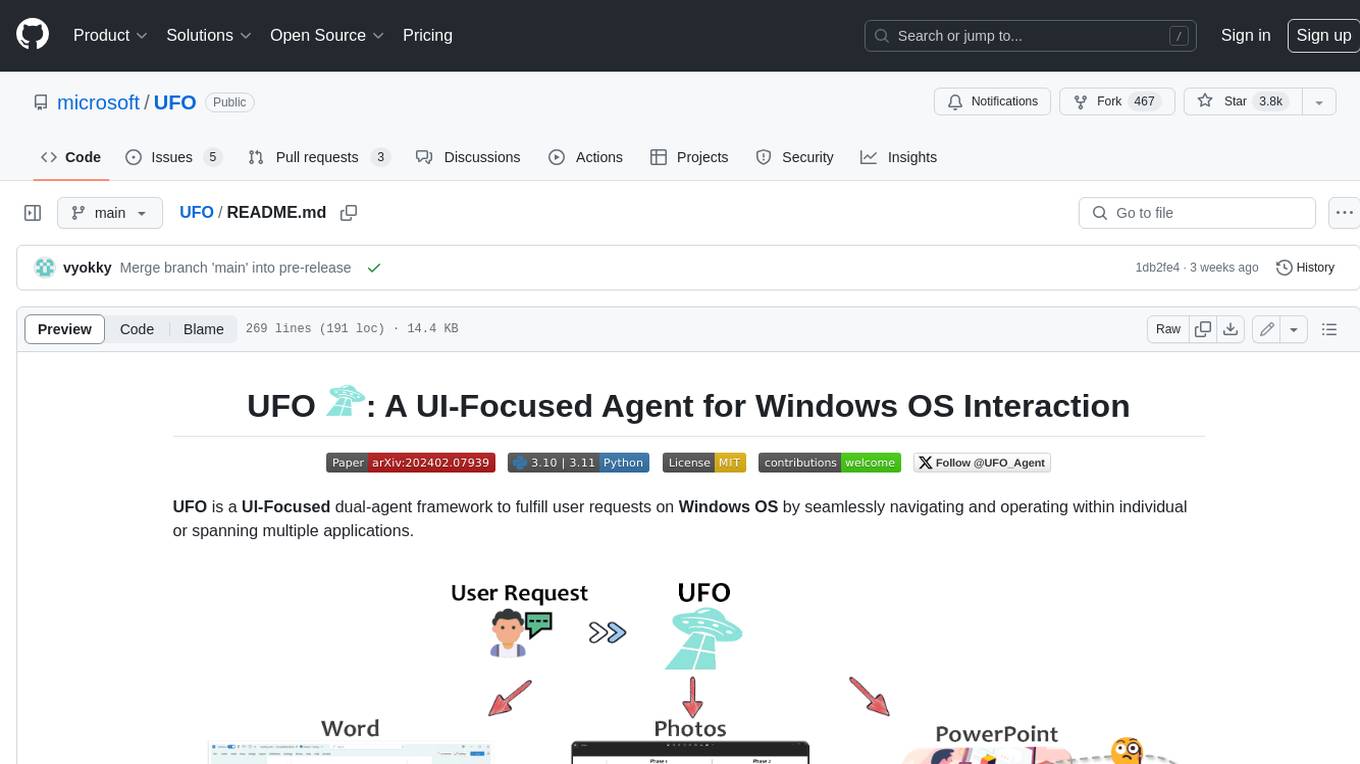Focus the Go to file field
The width and height of the screenshot is (1360, 764).
pyautogui.click(x=1197, y=213)
